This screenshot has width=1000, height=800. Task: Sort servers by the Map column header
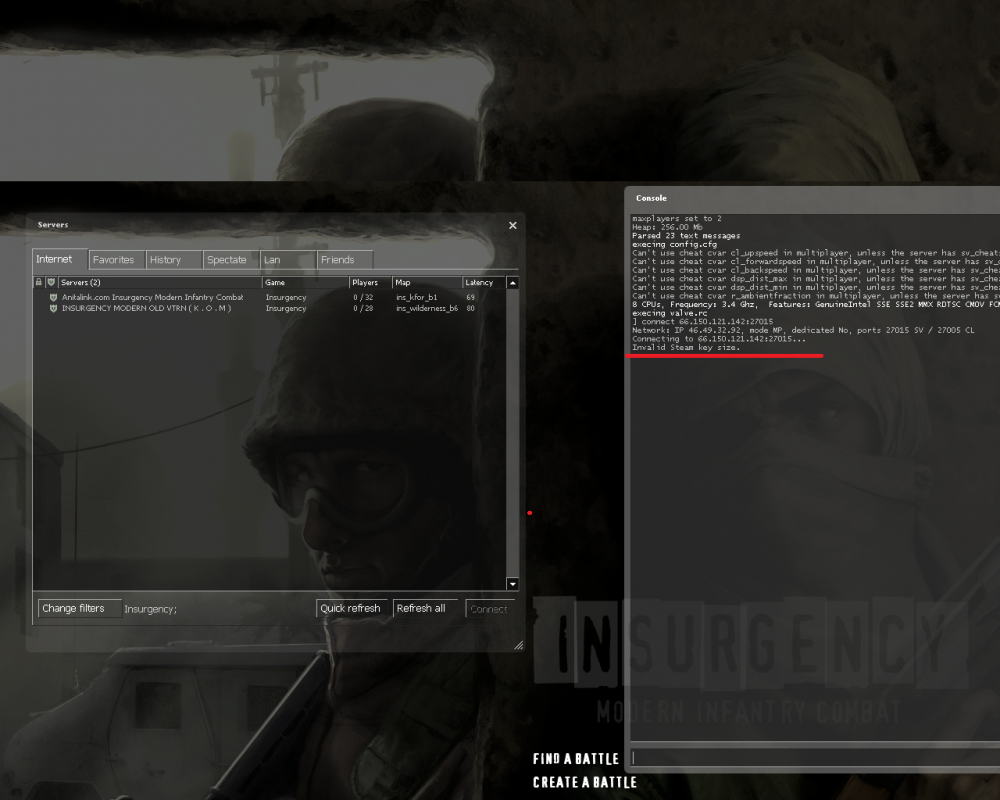point(425,283)
